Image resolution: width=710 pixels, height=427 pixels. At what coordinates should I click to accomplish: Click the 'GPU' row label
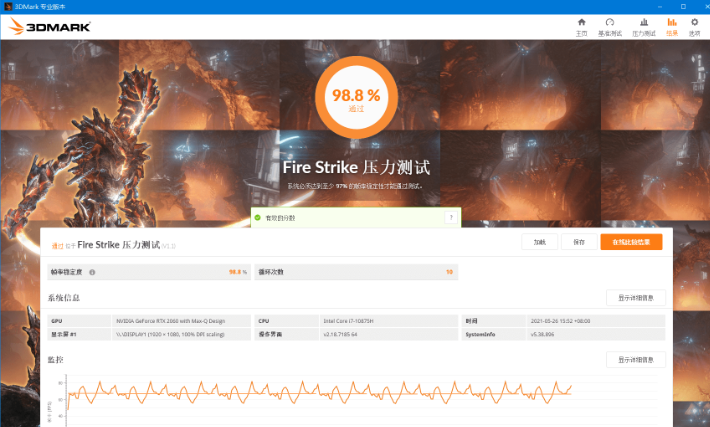pyautogui.click(x=57, y=321)
